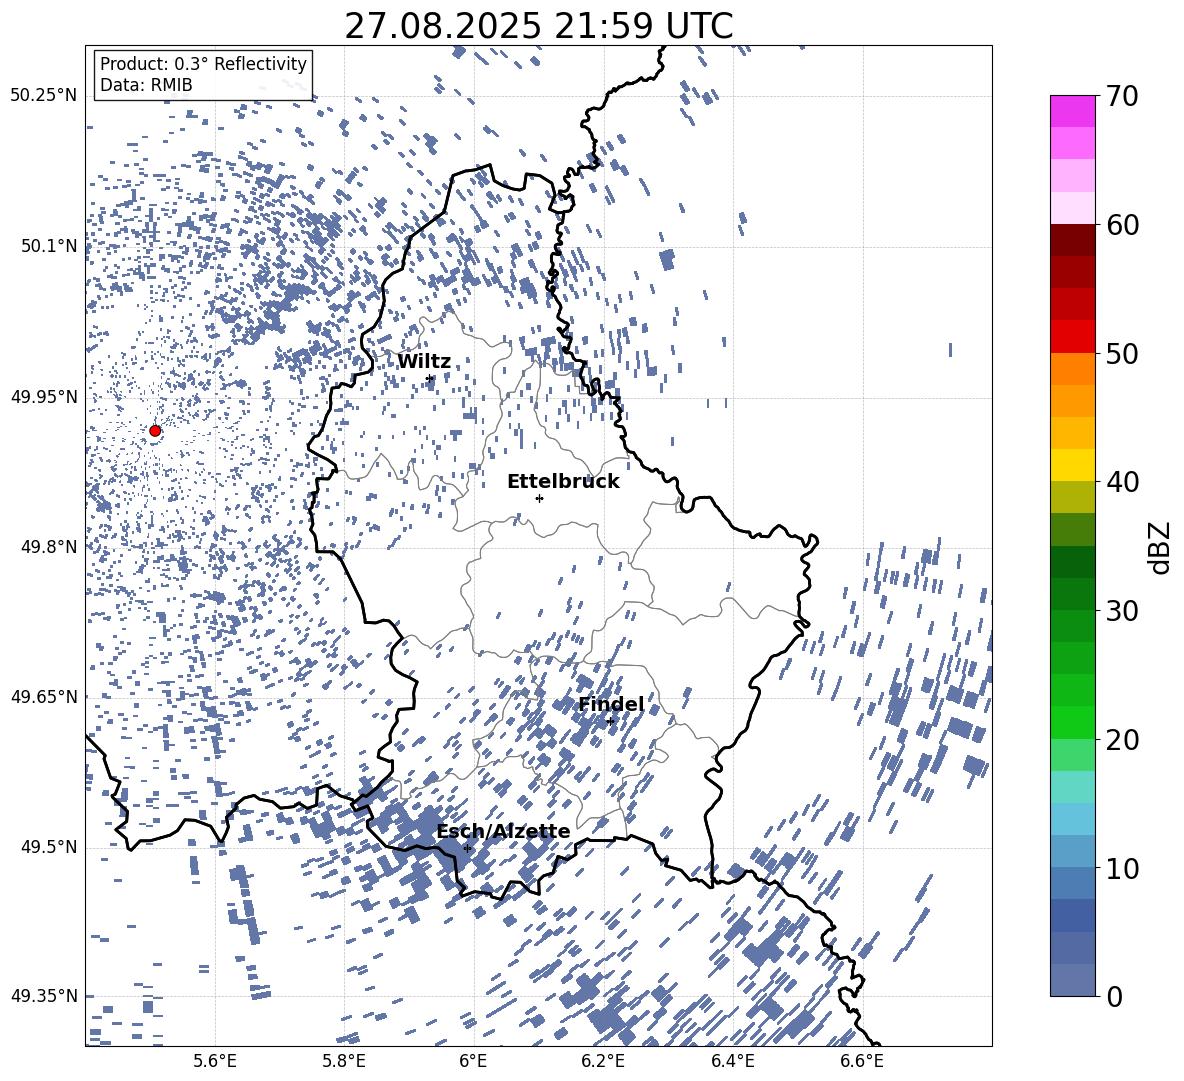Click the 49.5°N latitude label
Viewport: 1184px width, 1081px height.
(49, 846)
